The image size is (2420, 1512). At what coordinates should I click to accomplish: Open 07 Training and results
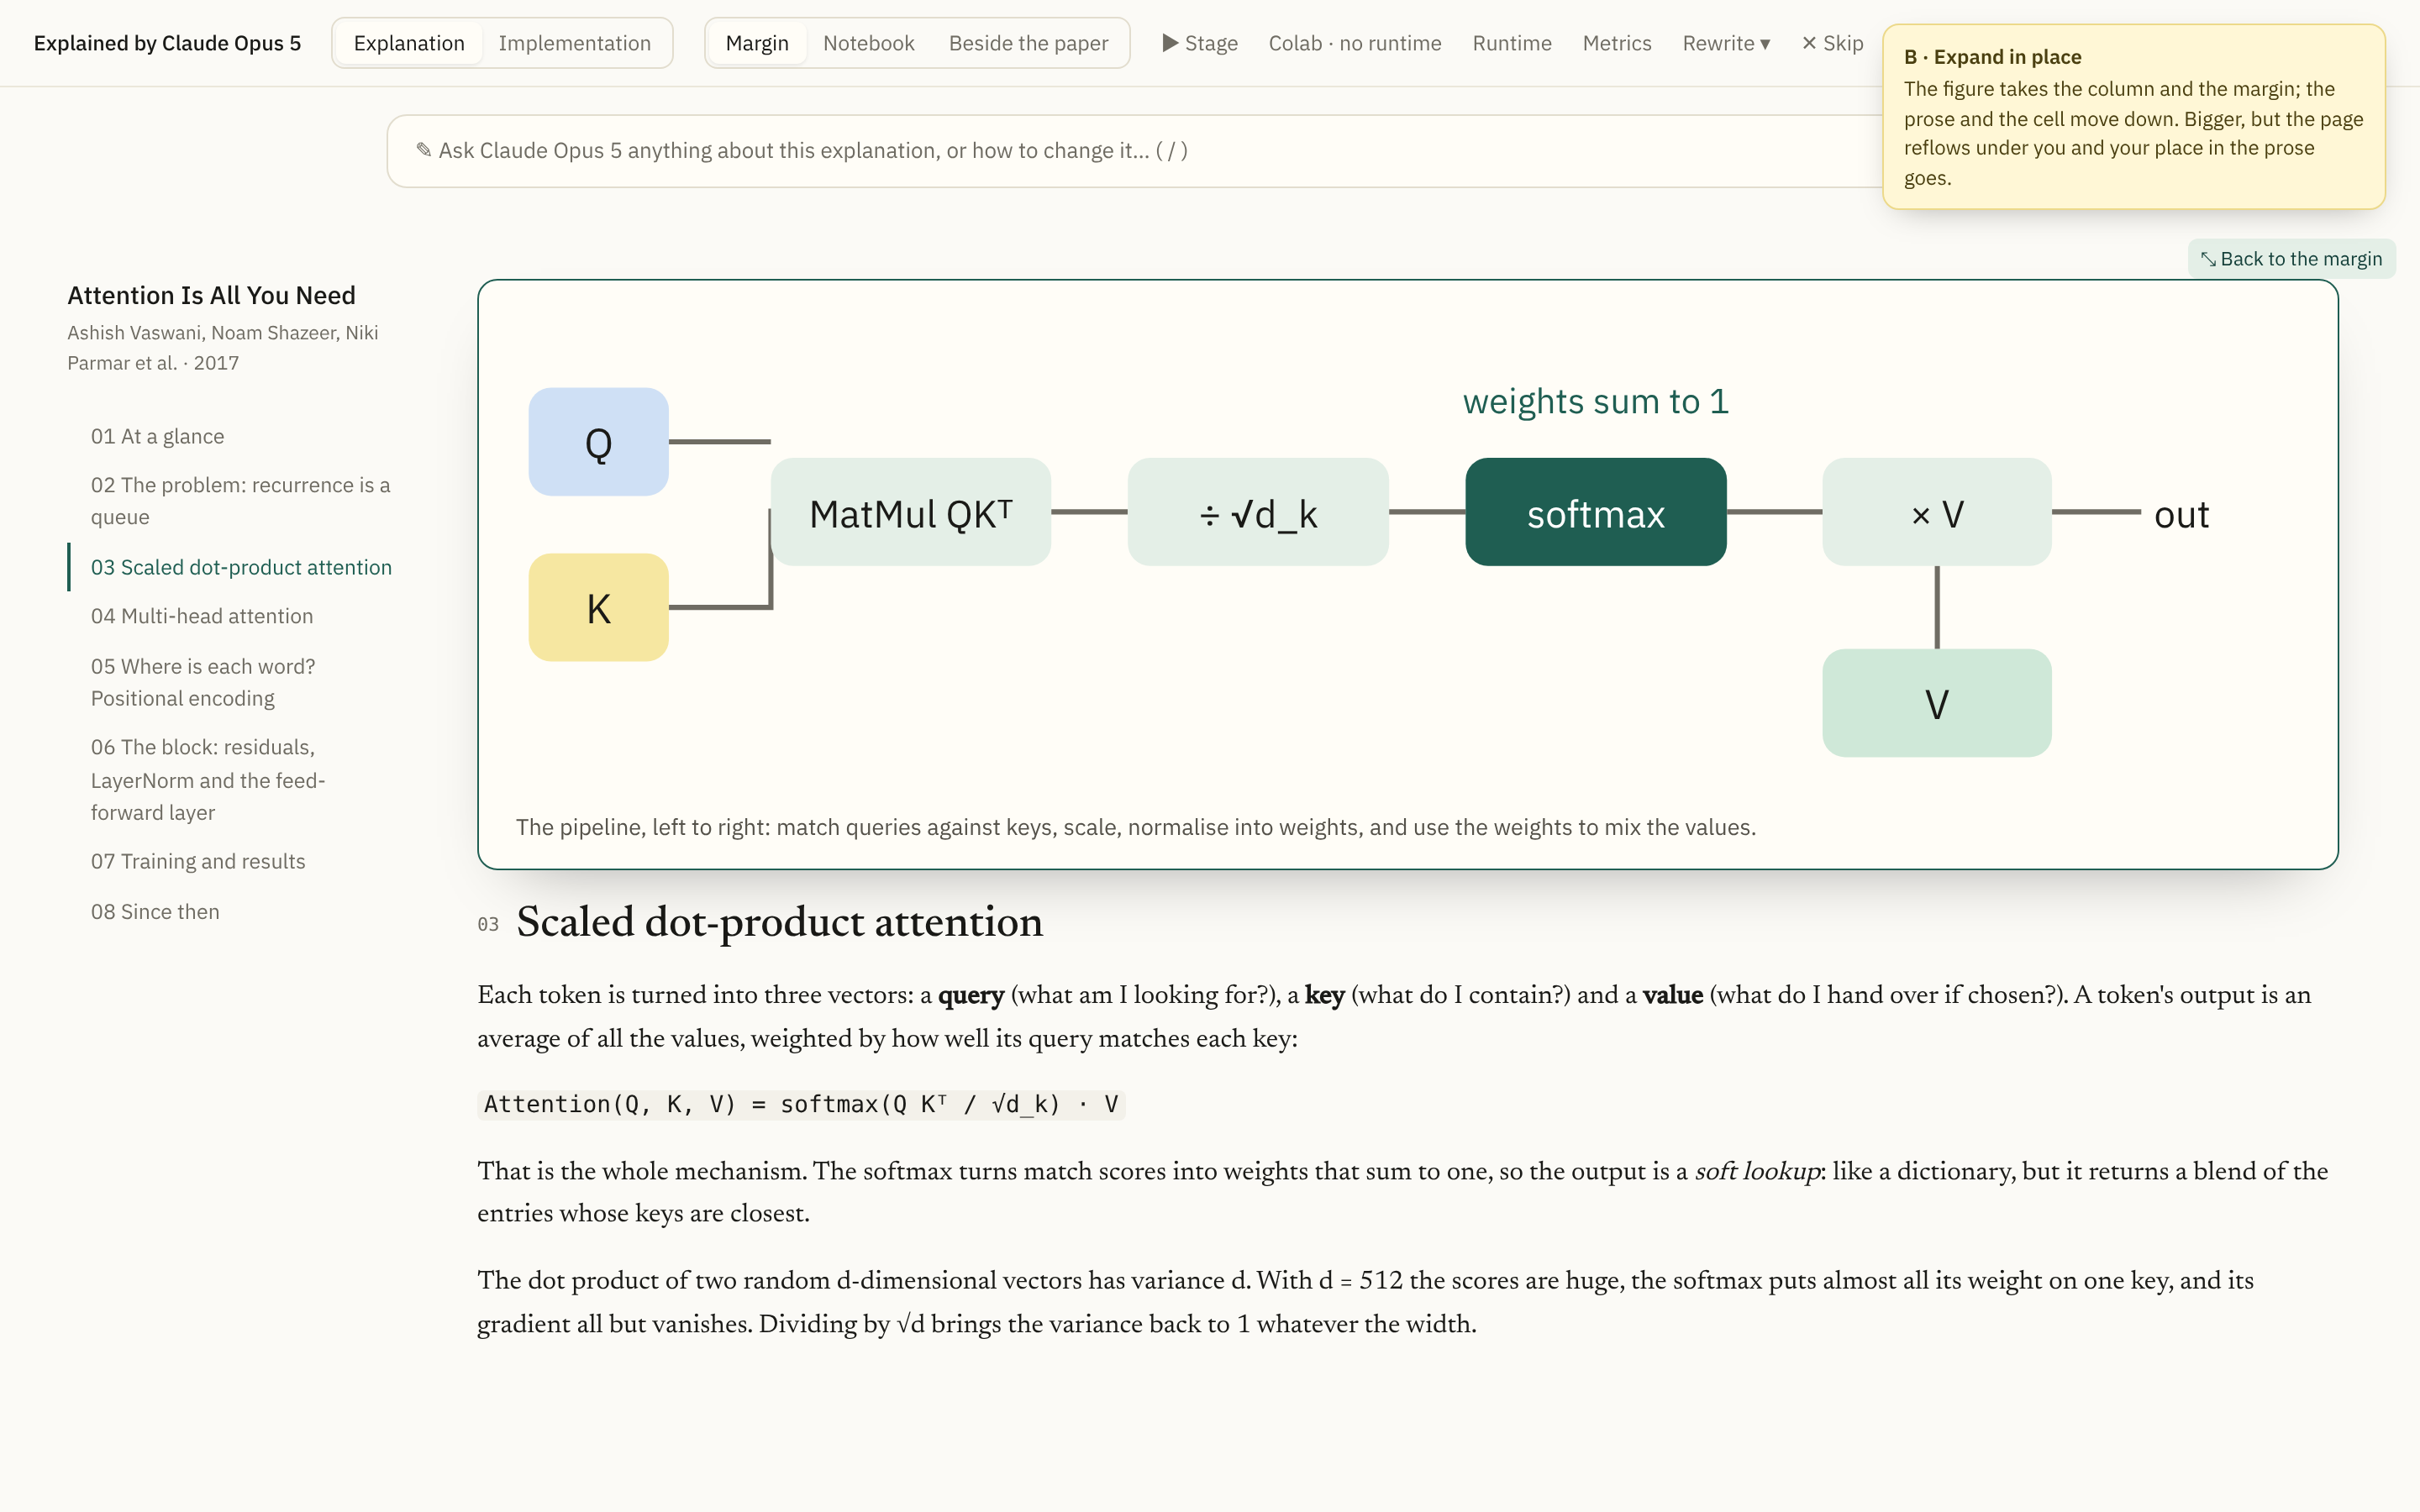pos(198,861)
